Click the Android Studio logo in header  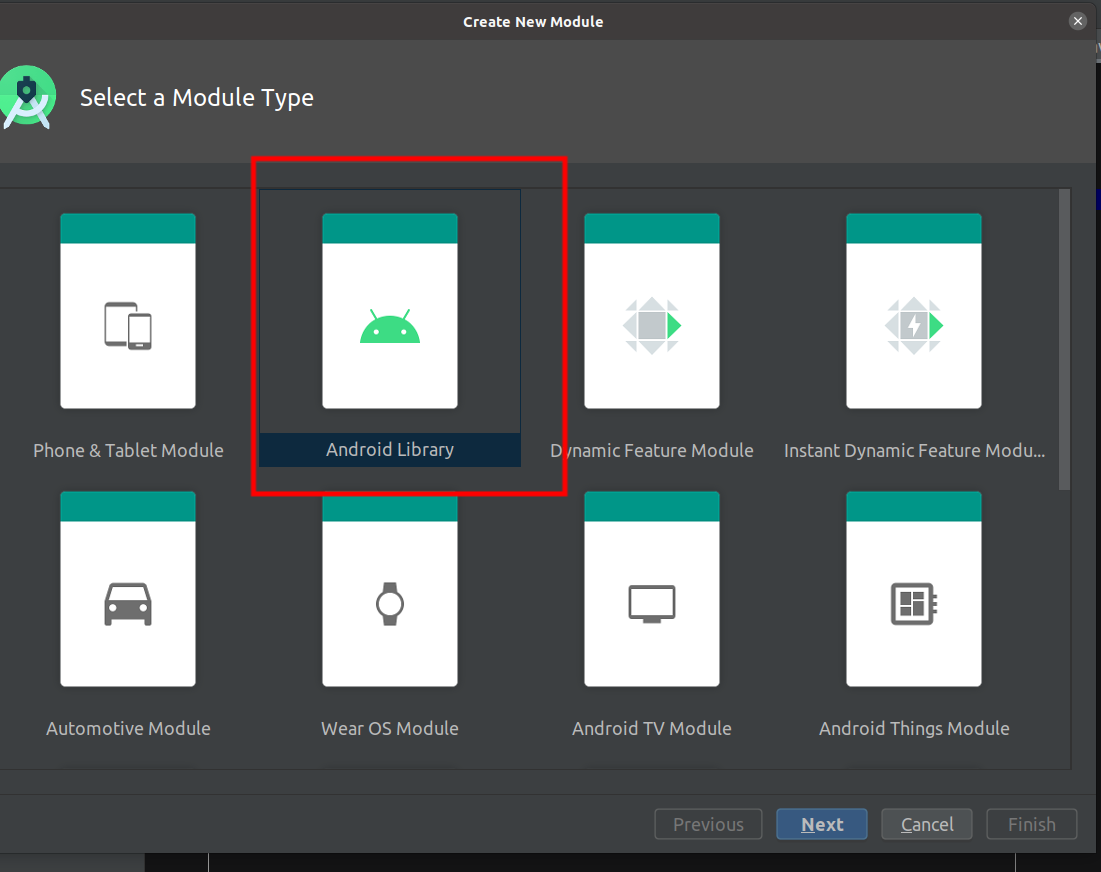click(27, 98)
